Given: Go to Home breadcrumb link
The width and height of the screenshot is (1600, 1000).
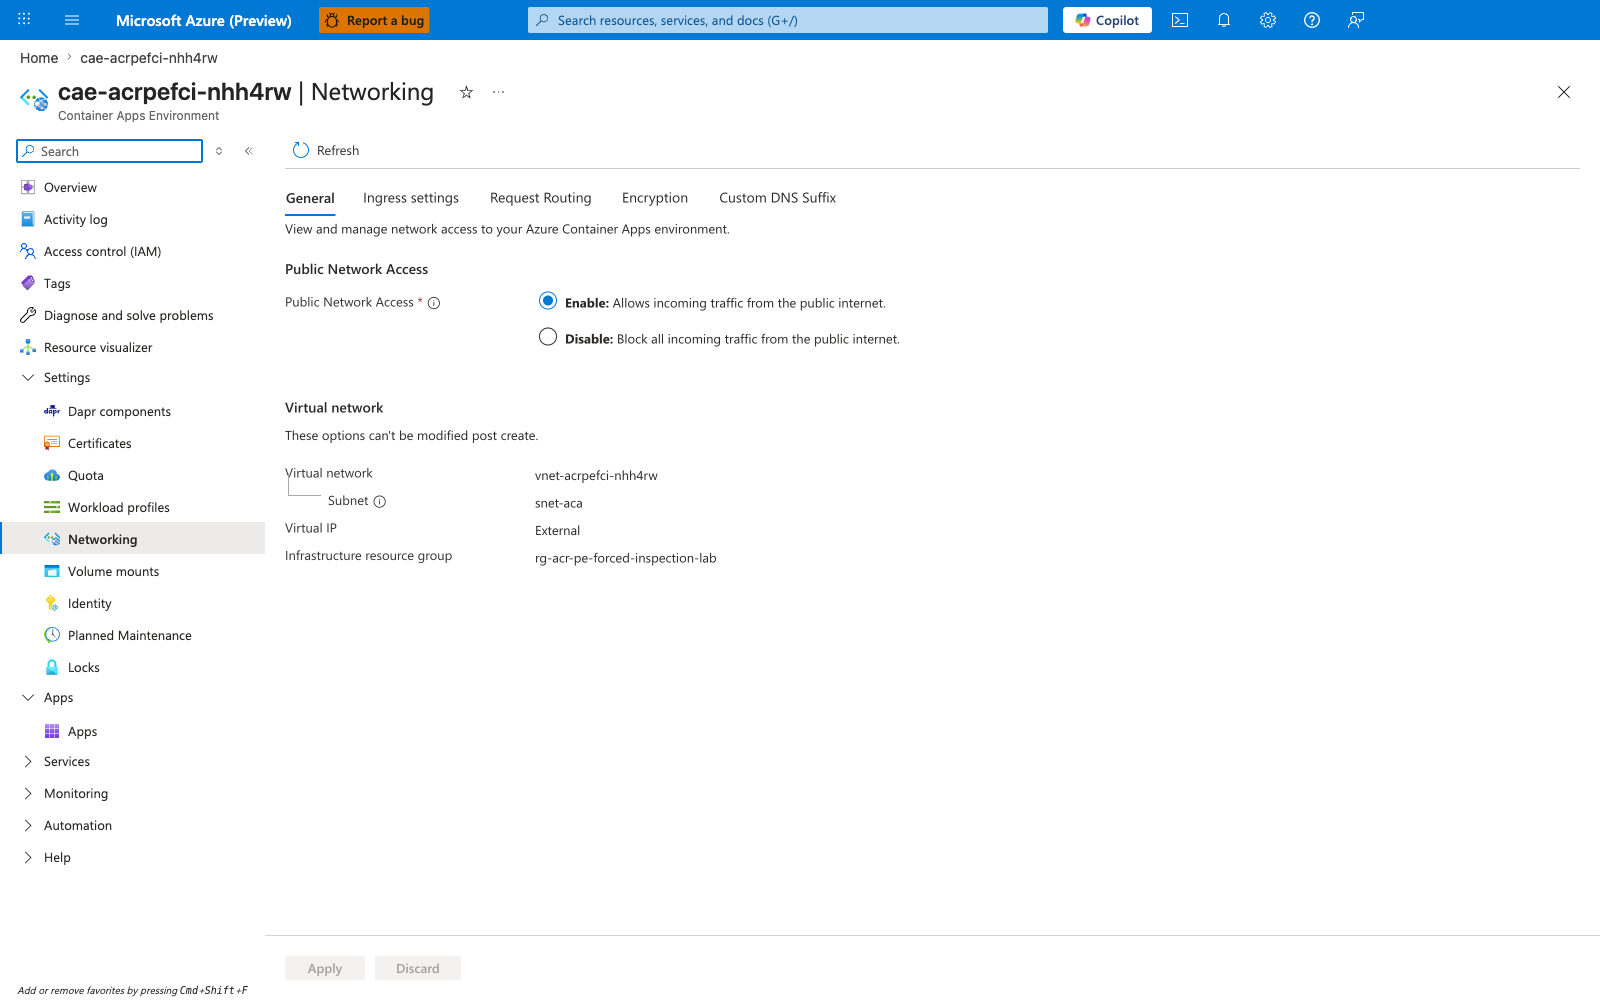Looking at the screenshot, I should point(39,58).
